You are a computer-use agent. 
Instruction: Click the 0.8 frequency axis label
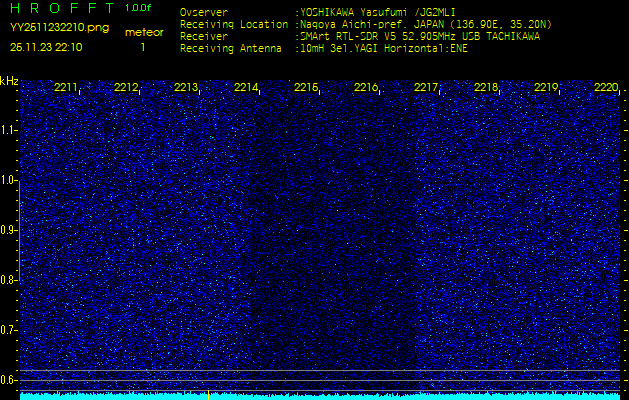tap(8, 280)
